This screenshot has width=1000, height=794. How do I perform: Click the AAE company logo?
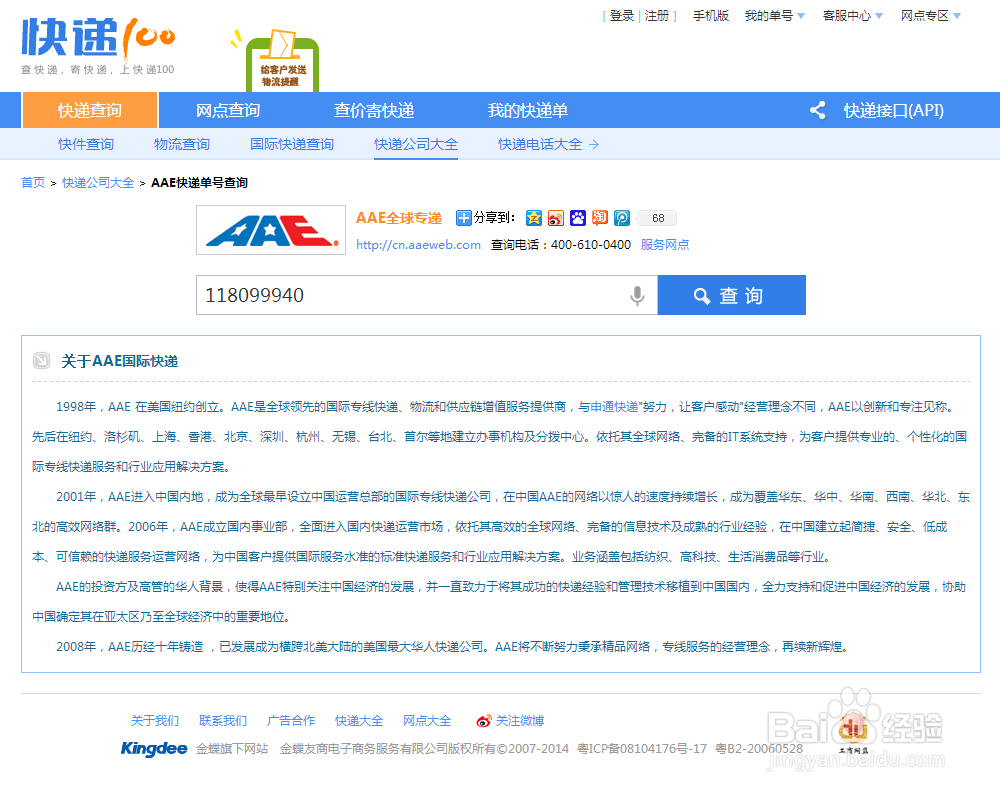[270, 229]
